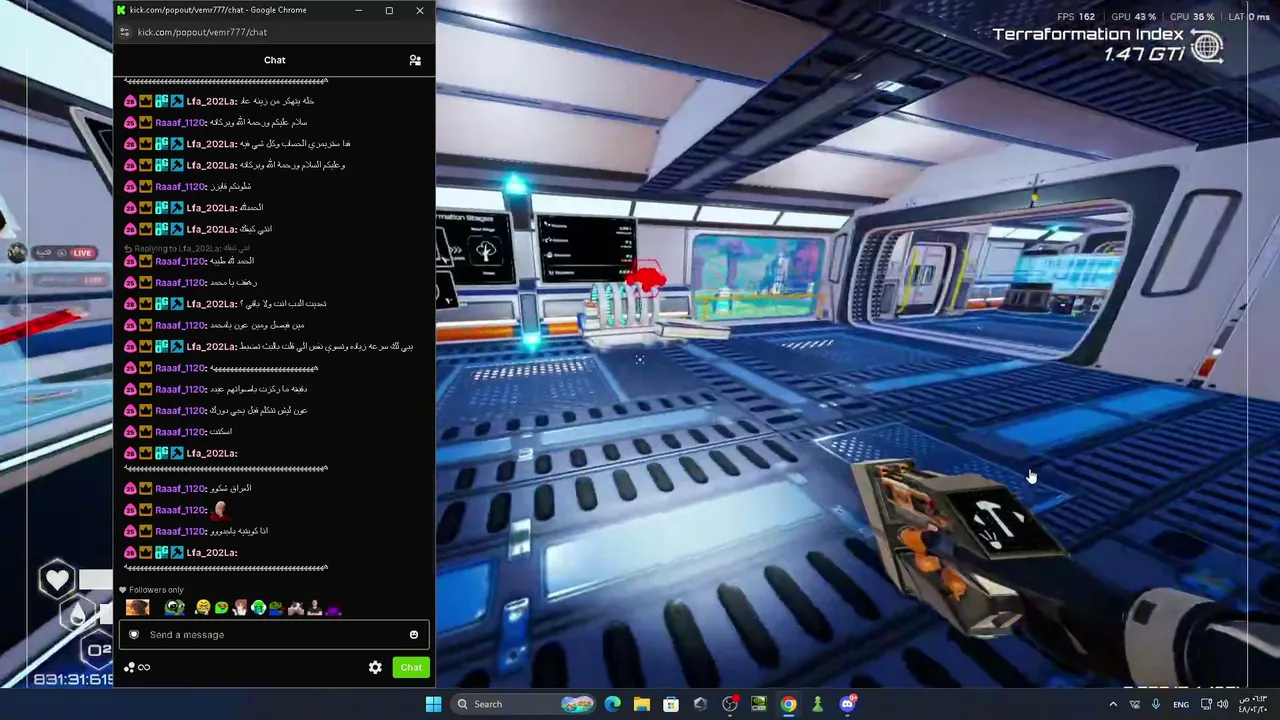
Task: Open the volume control in the system tray
Action: [1223, 704]
